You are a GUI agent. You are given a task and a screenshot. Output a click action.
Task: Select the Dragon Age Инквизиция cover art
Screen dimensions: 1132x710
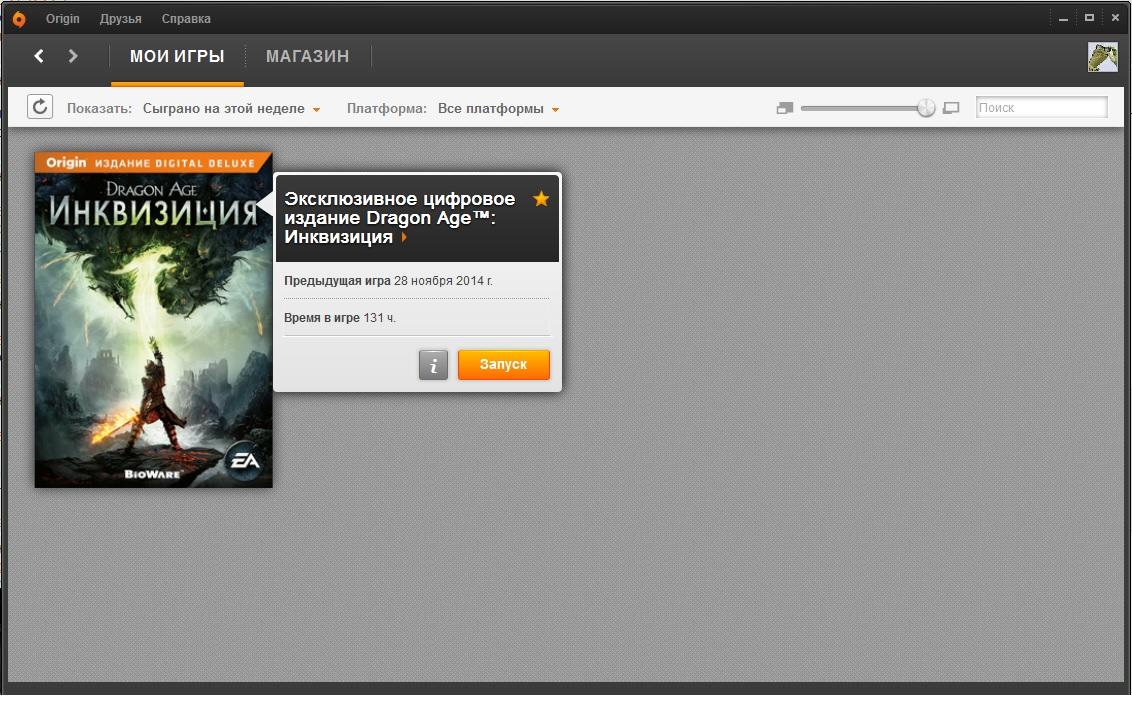tap(154, 319)
